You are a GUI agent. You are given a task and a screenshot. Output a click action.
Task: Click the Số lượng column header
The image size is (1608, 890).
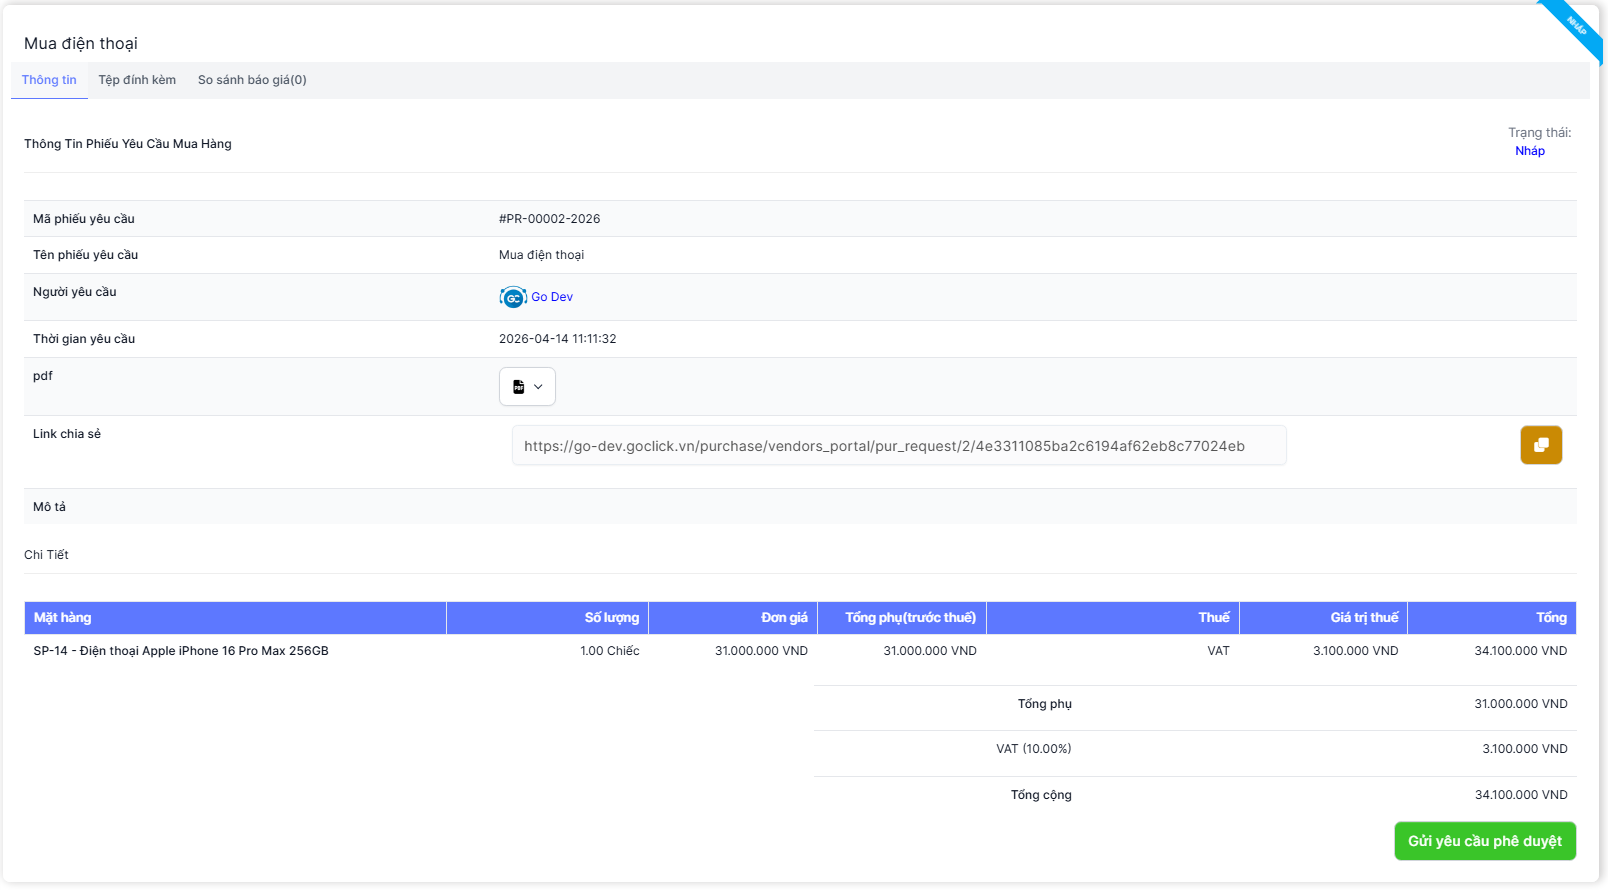[611, 618]
